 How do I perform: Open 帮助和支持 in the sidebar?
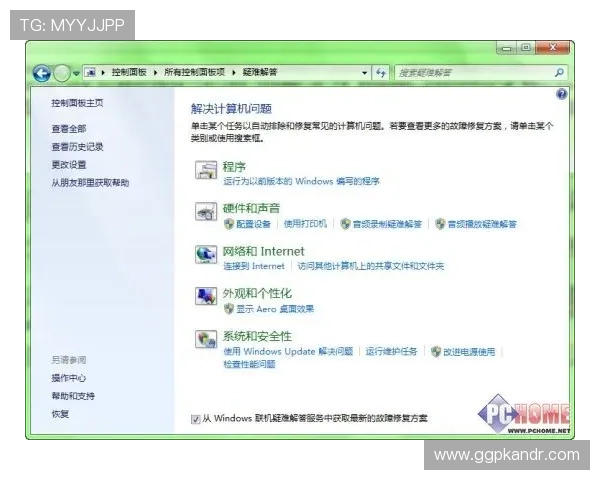tap(73, 396)
